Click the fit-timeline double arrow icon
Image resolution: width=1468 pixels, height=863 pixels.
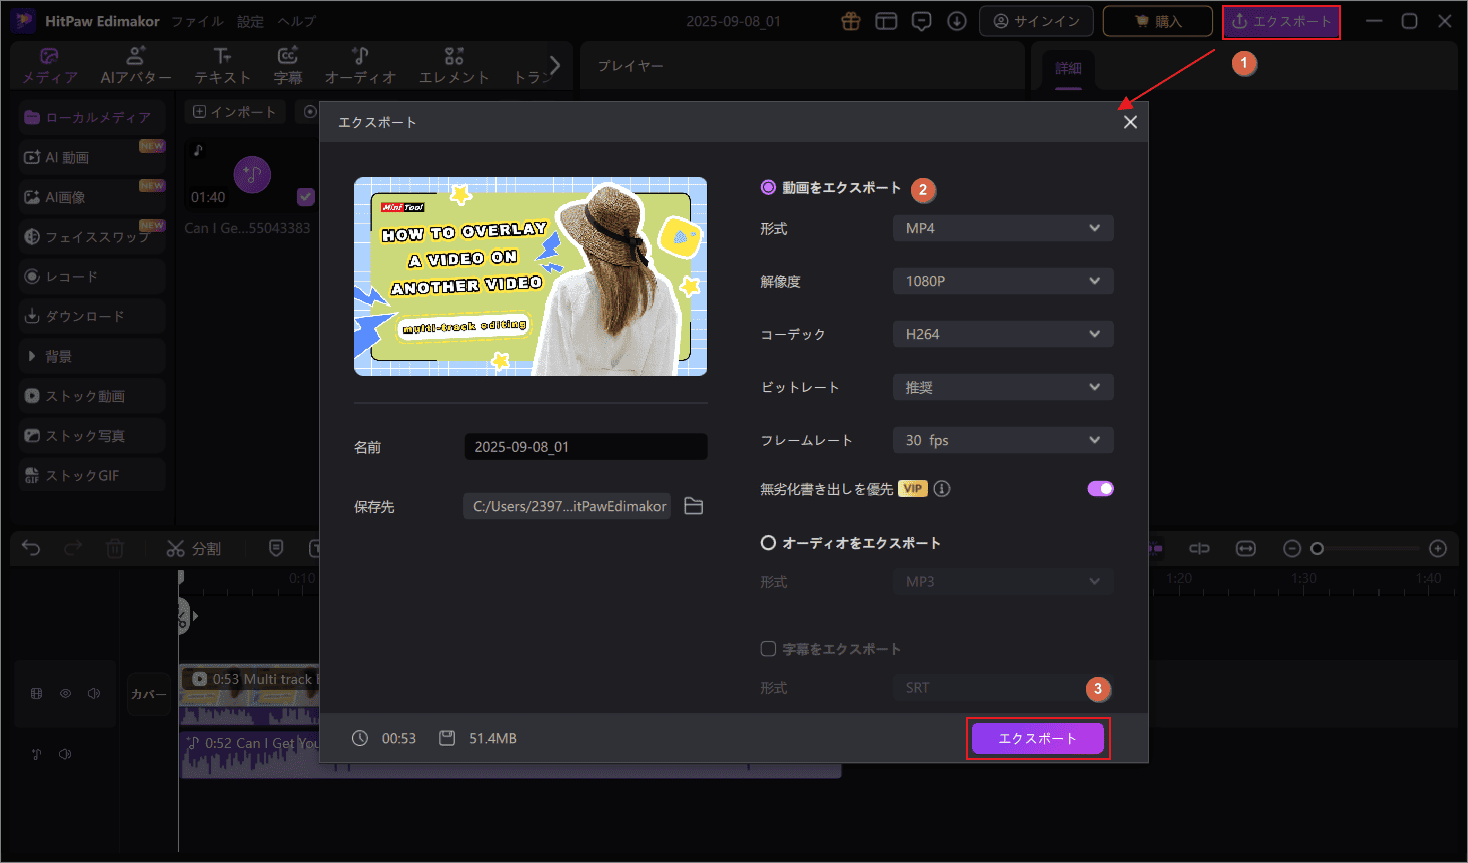[1245, 548]
